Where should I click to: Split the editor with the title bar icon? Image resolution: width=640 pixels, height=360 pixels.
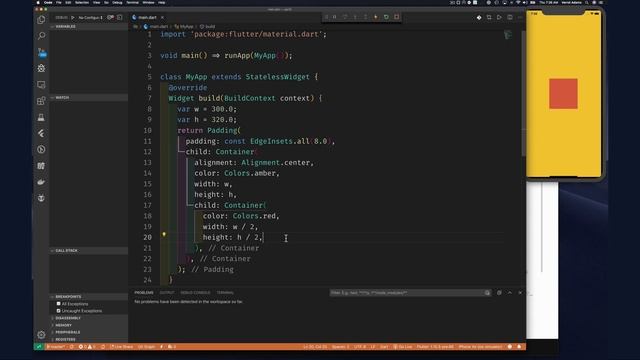click(x=510, y=18)
